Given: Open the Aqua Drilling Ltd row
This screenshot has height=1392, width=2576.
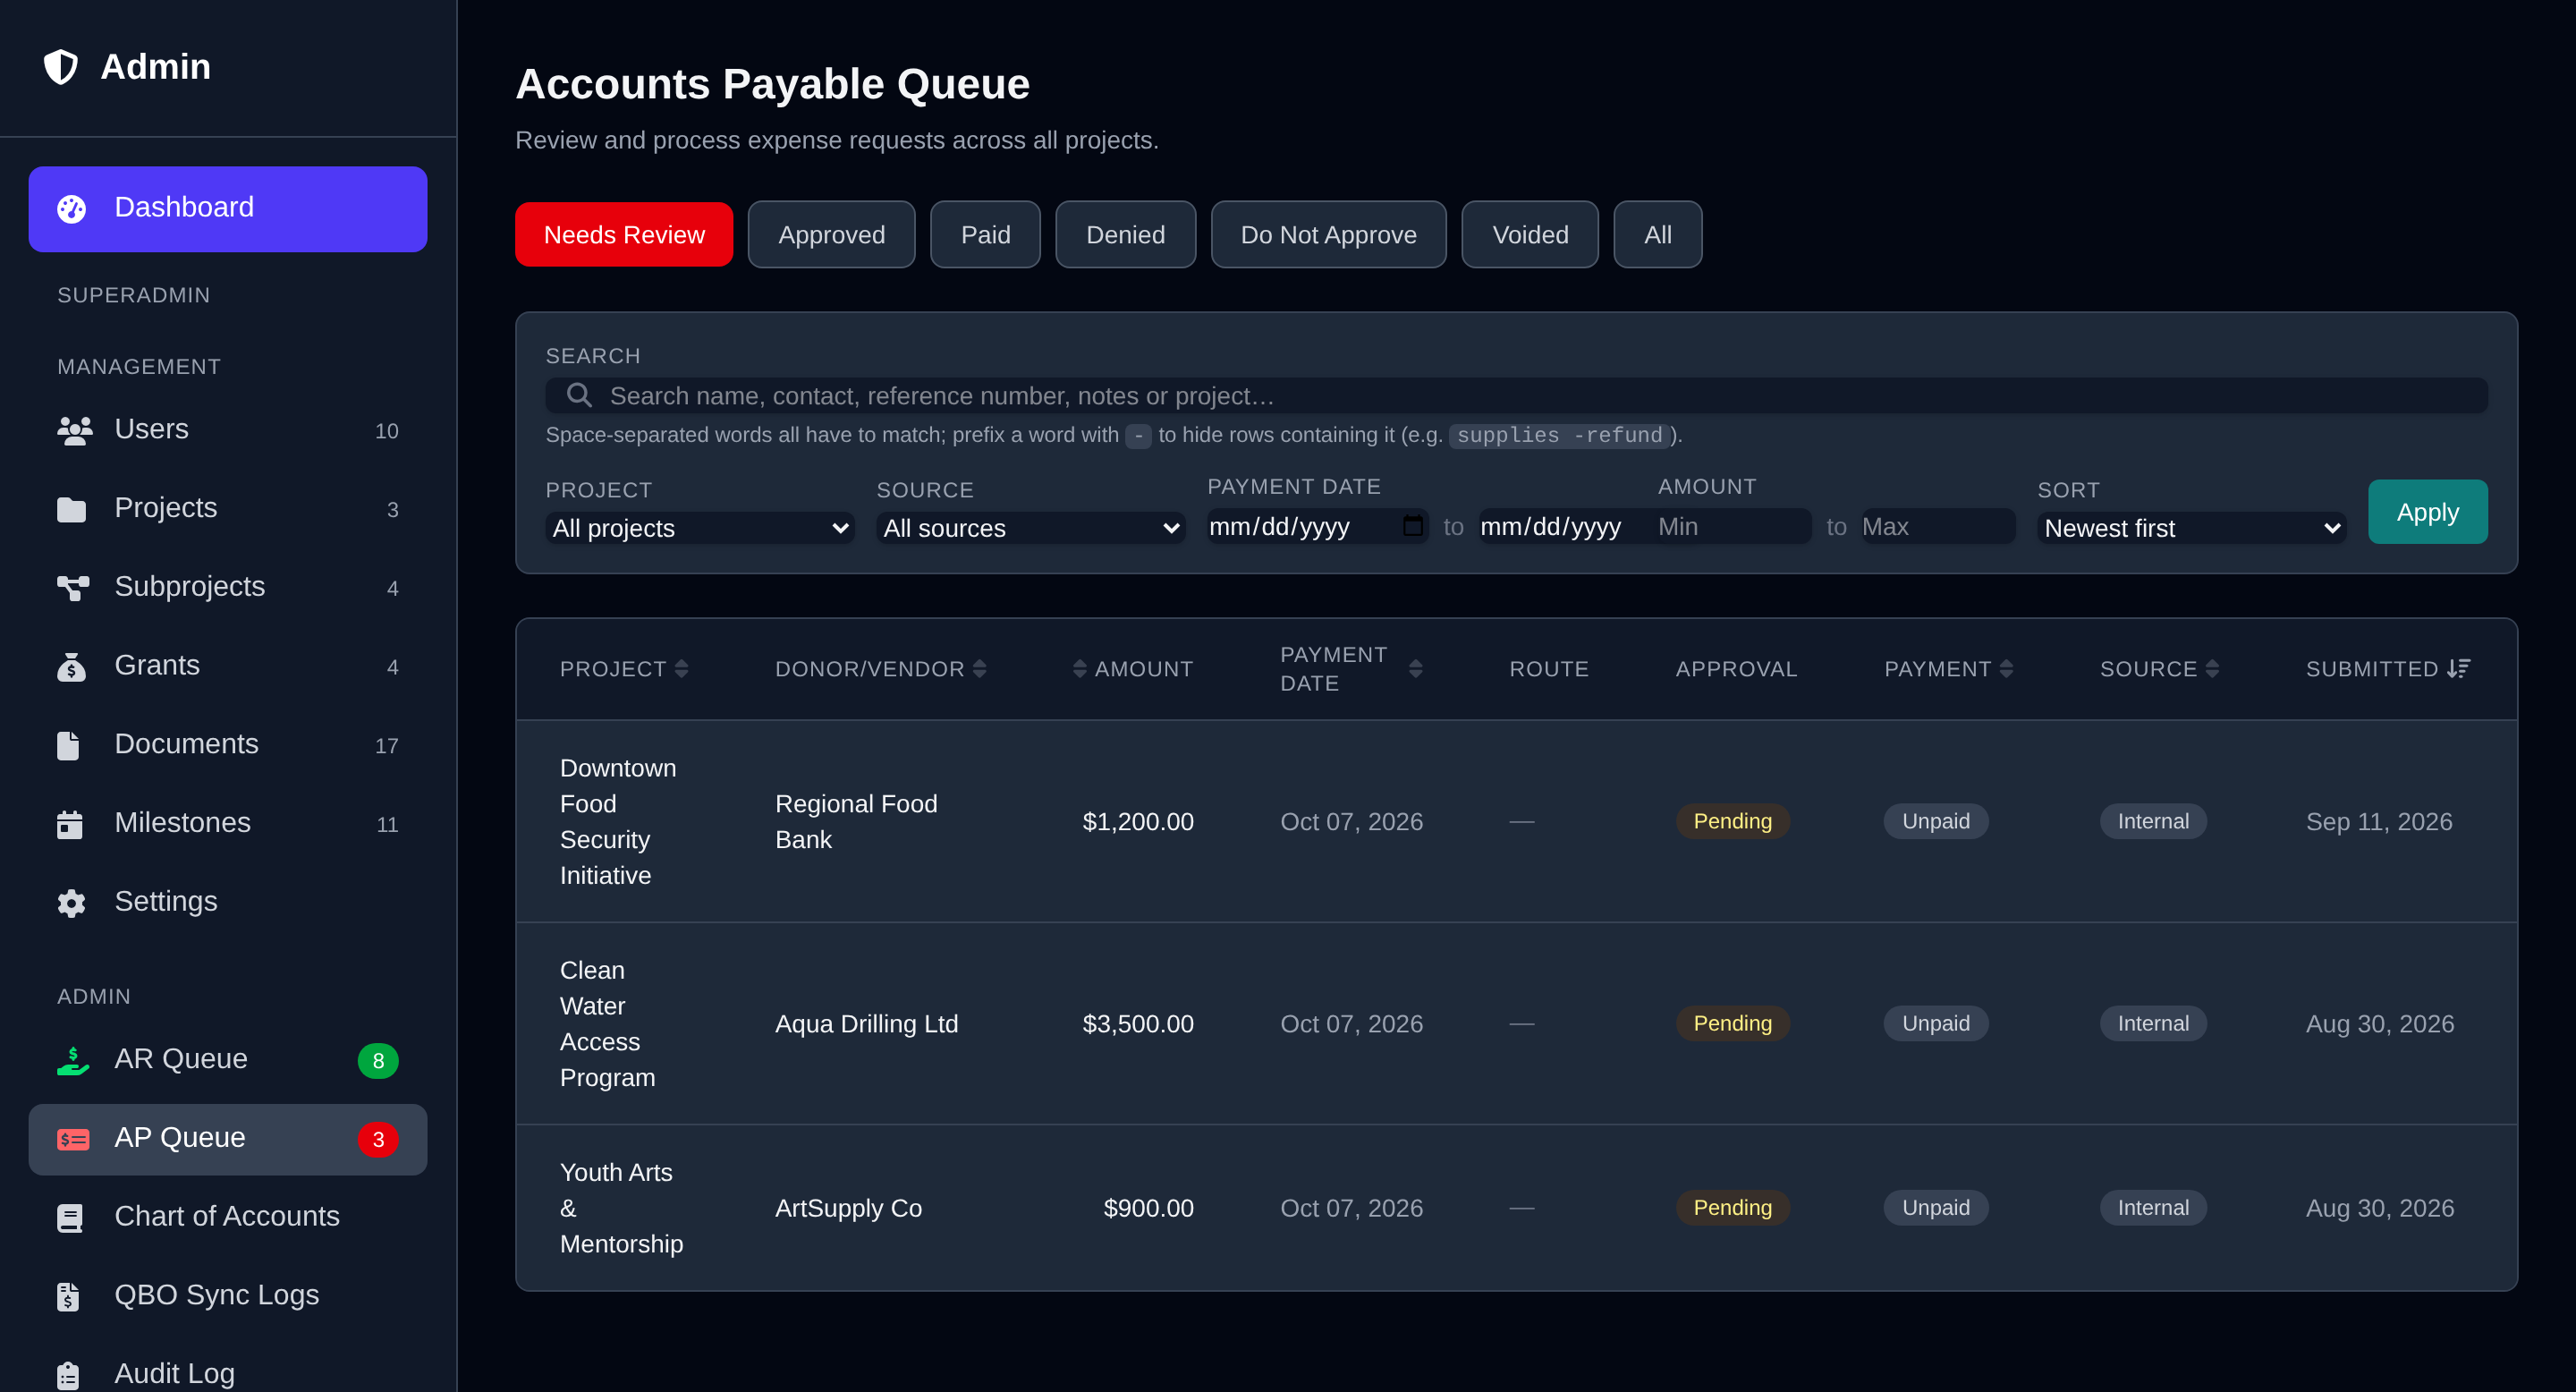Looking at the screenshot, I should (1516, 1024).
